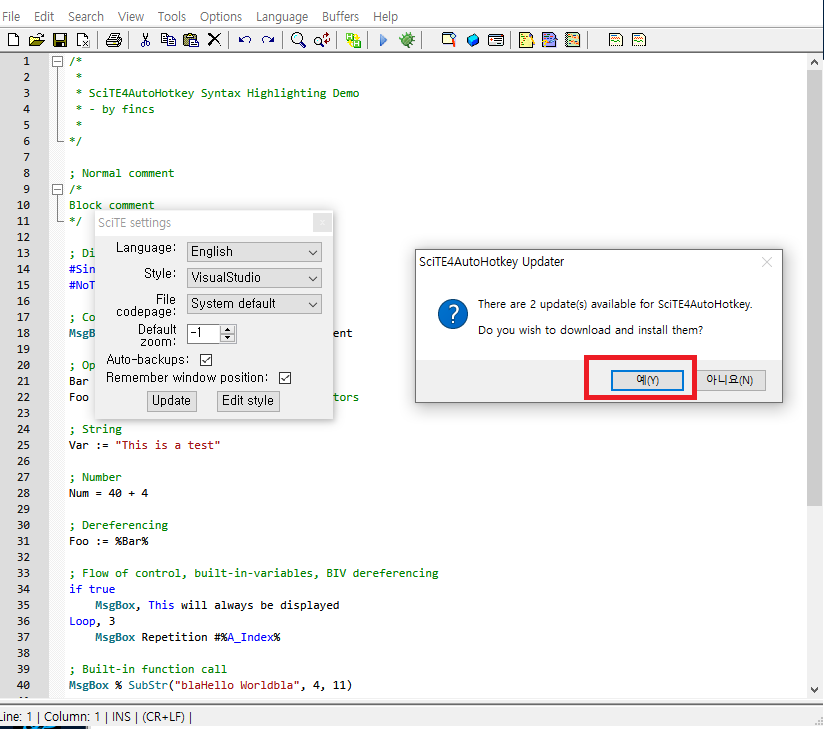The height and width of the screenshot is (729, 824).
Task: Click the text 'Num = 40 + 4'
Action: click(x=108, y=493)
